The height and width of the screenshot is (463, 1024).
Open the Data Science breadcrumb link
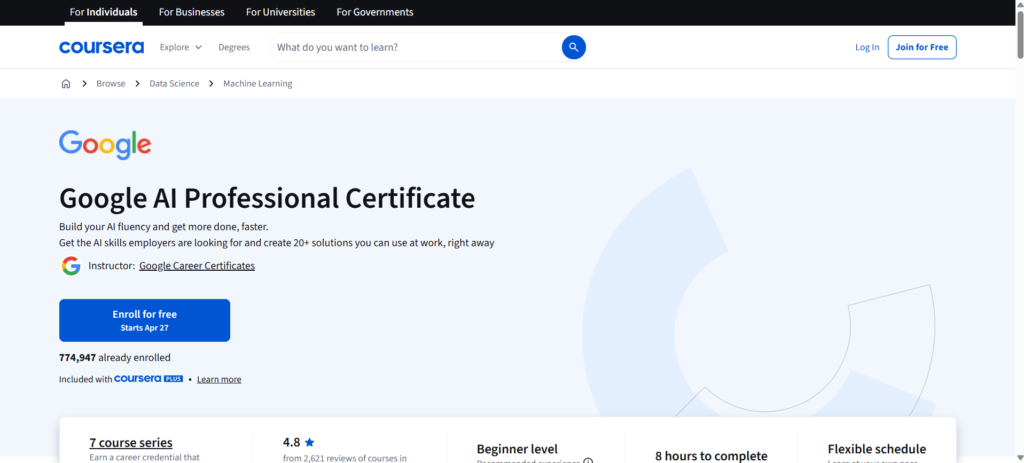click(x=174, y=84)
